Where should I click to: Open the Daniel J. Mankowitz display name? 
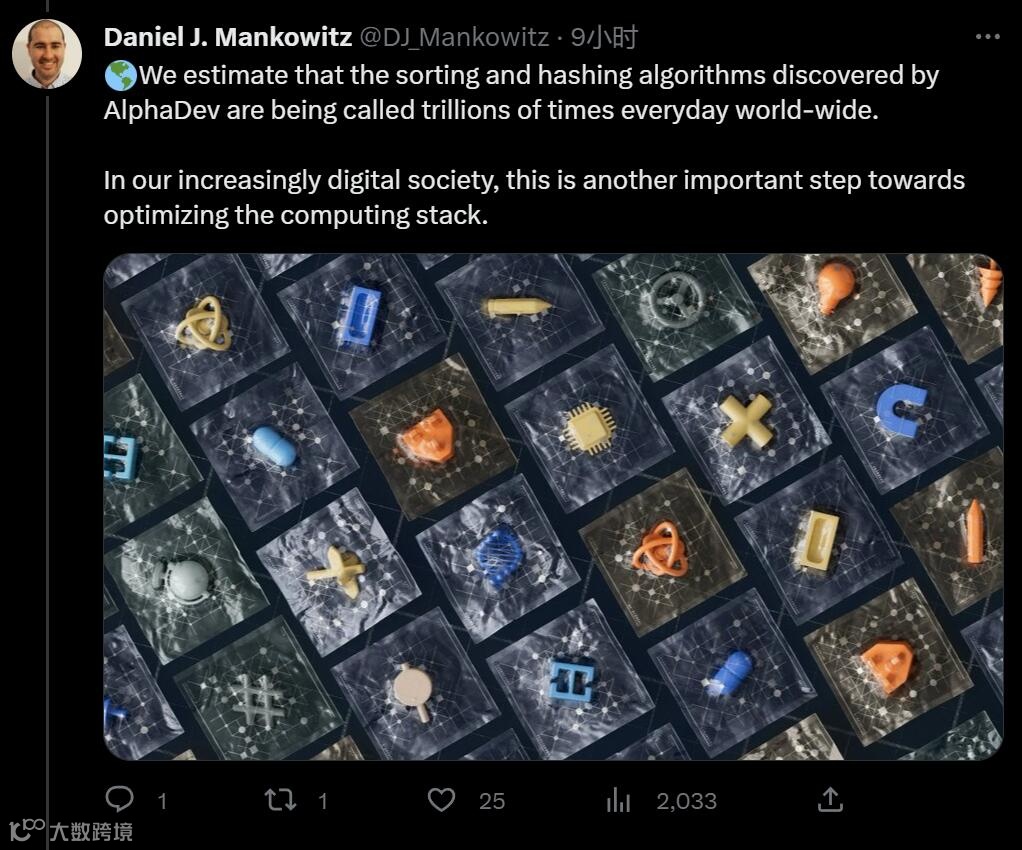click(227, 37)
